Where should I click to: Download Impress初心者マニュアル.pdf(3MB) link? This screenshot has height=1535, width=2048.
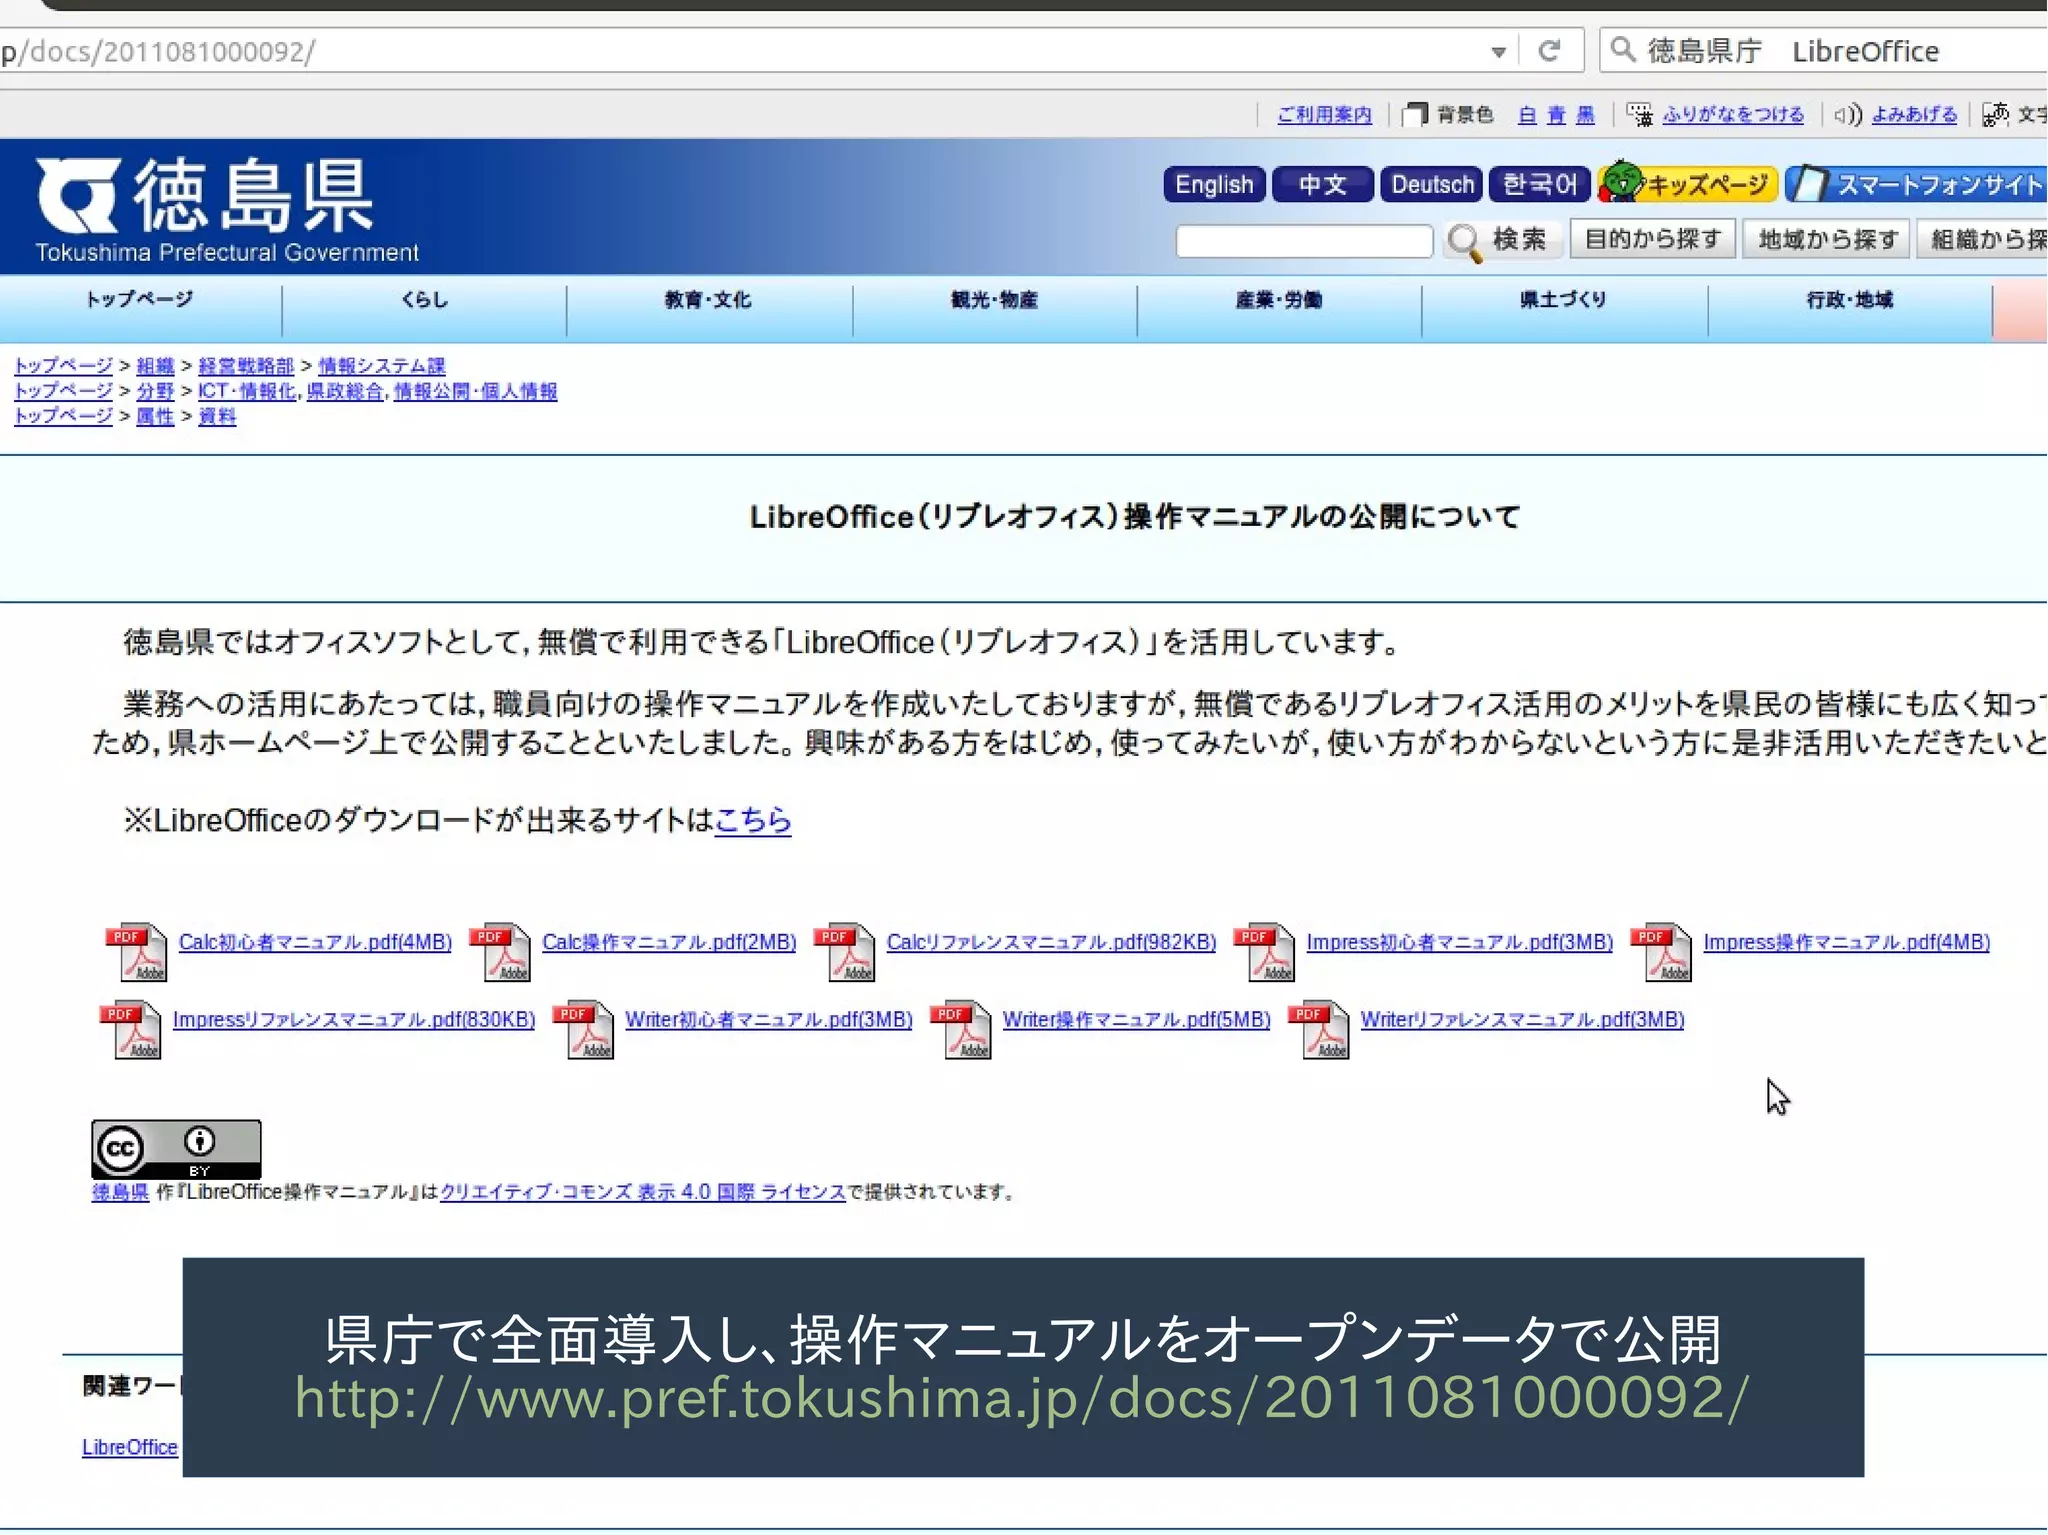1459,942
